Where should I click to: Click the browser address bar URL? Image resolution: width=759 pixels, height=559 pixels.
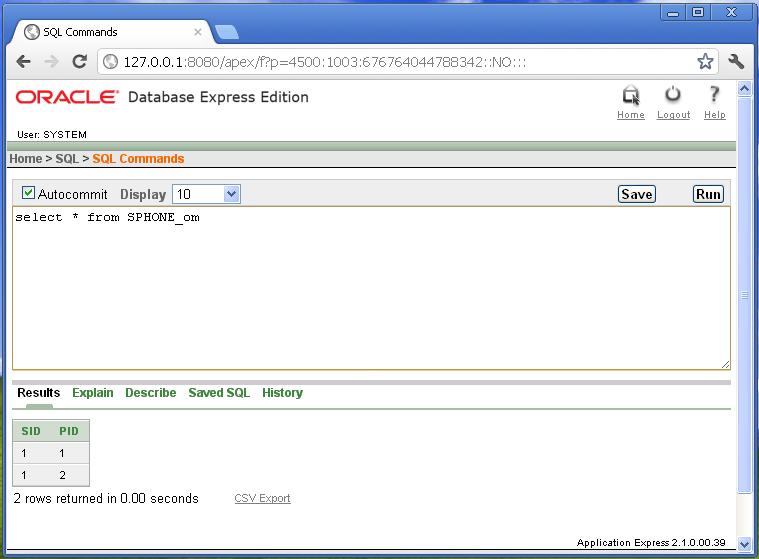pos(324,62)
